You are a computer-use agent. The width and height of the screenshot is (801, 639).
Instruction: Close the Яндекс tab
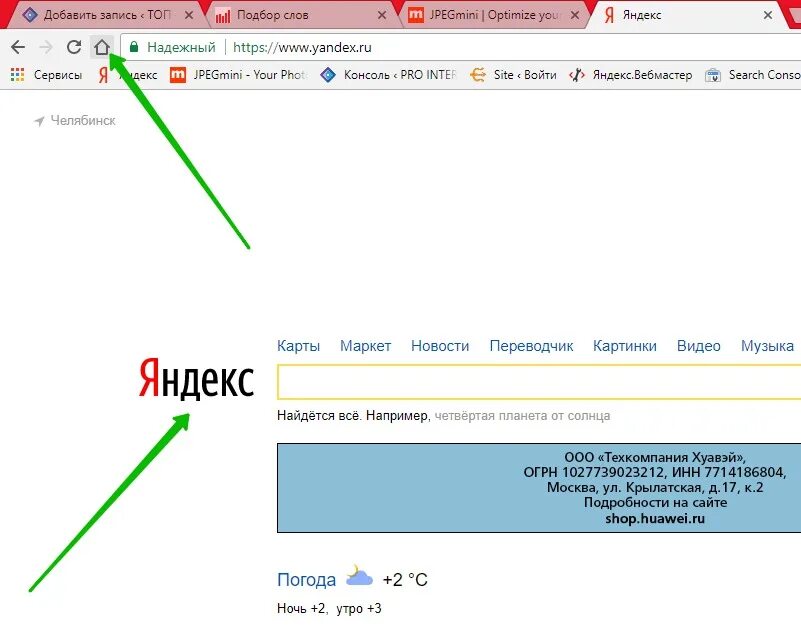coord(768,15)
